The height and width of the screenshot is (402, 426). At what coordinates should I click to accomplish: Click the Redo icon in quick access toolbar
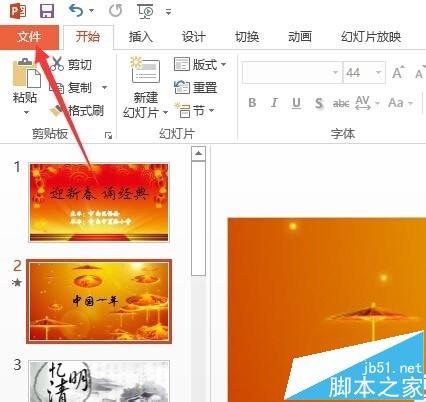[115, 11]
